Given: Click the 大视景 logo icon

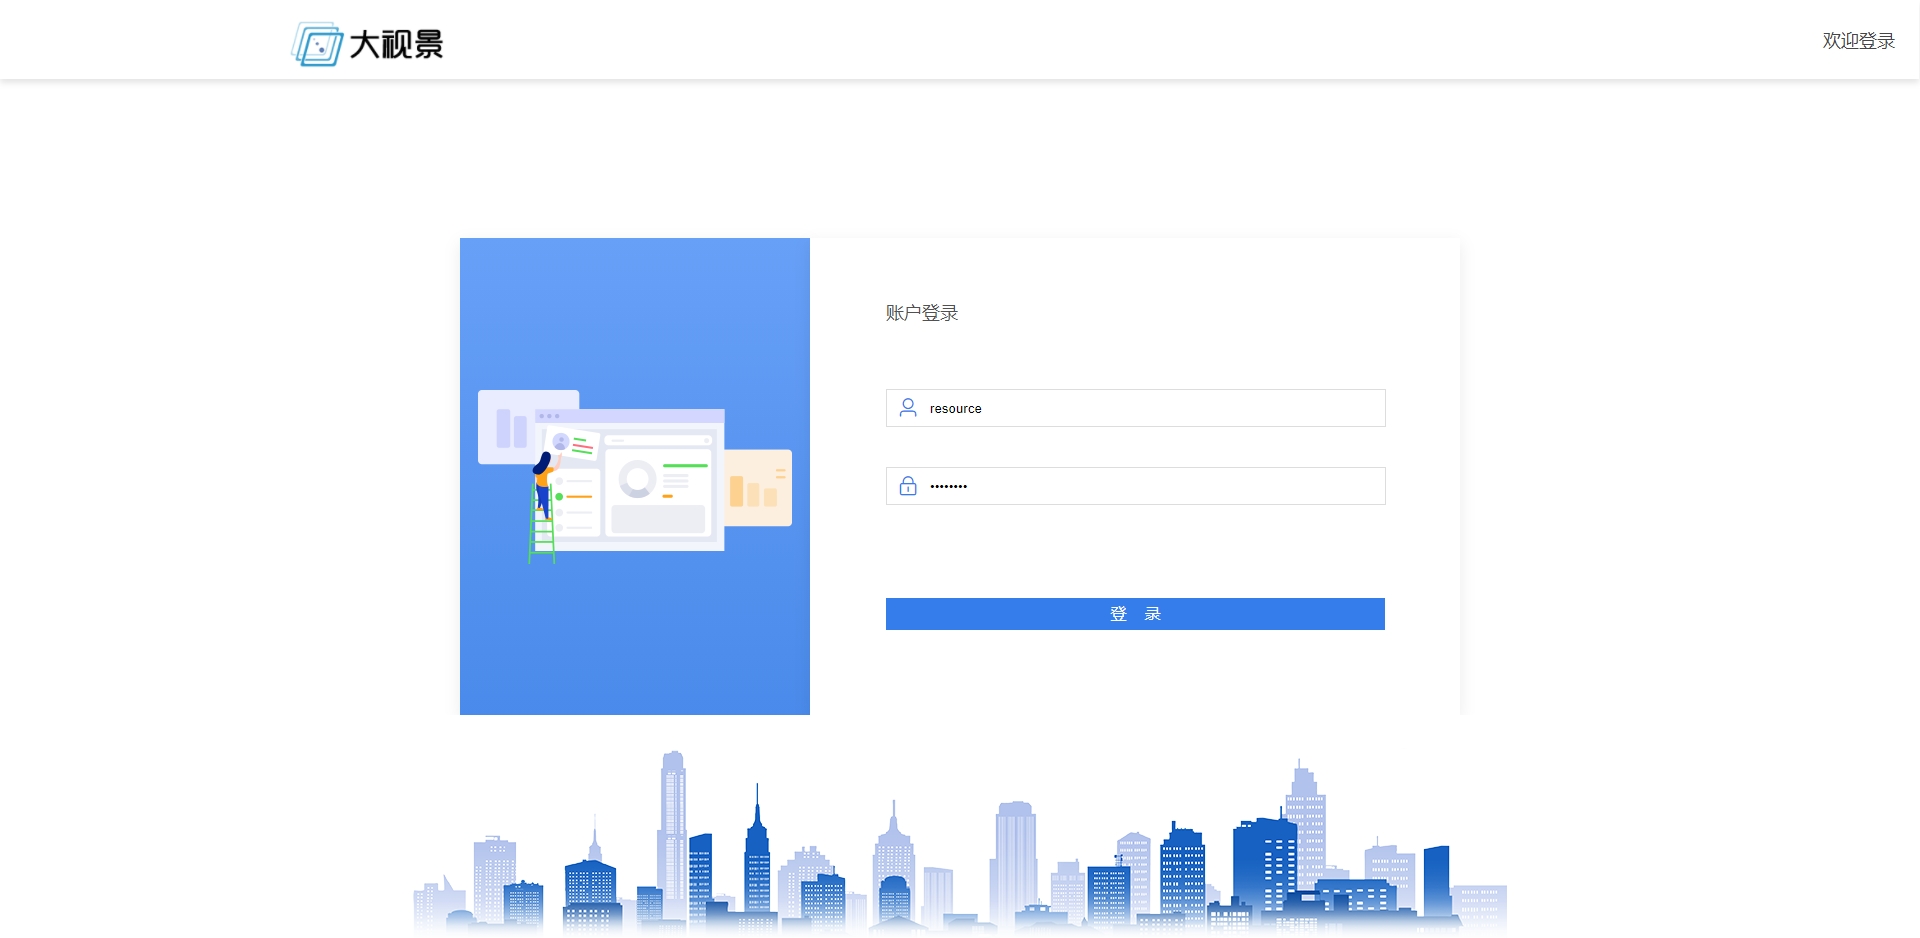Looking at the screenshot, I should 318,44.
